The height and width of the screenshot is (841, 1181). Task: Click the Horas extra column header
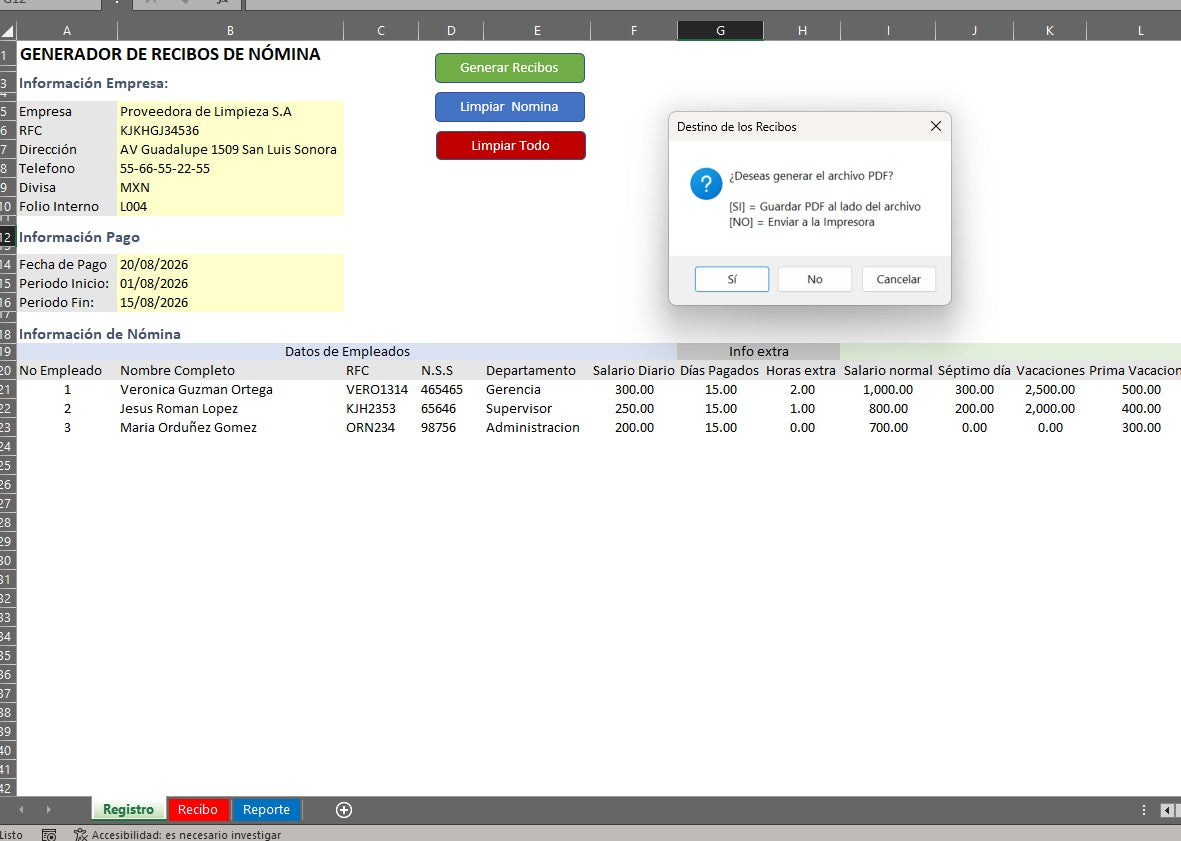801,370
